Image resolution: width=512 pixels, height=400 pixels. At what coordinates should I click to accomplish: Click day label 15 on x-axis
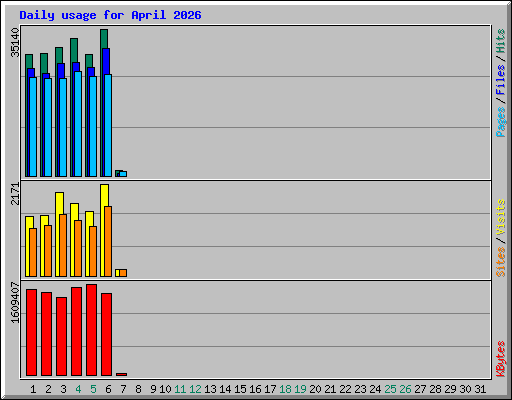coord(240,389)
